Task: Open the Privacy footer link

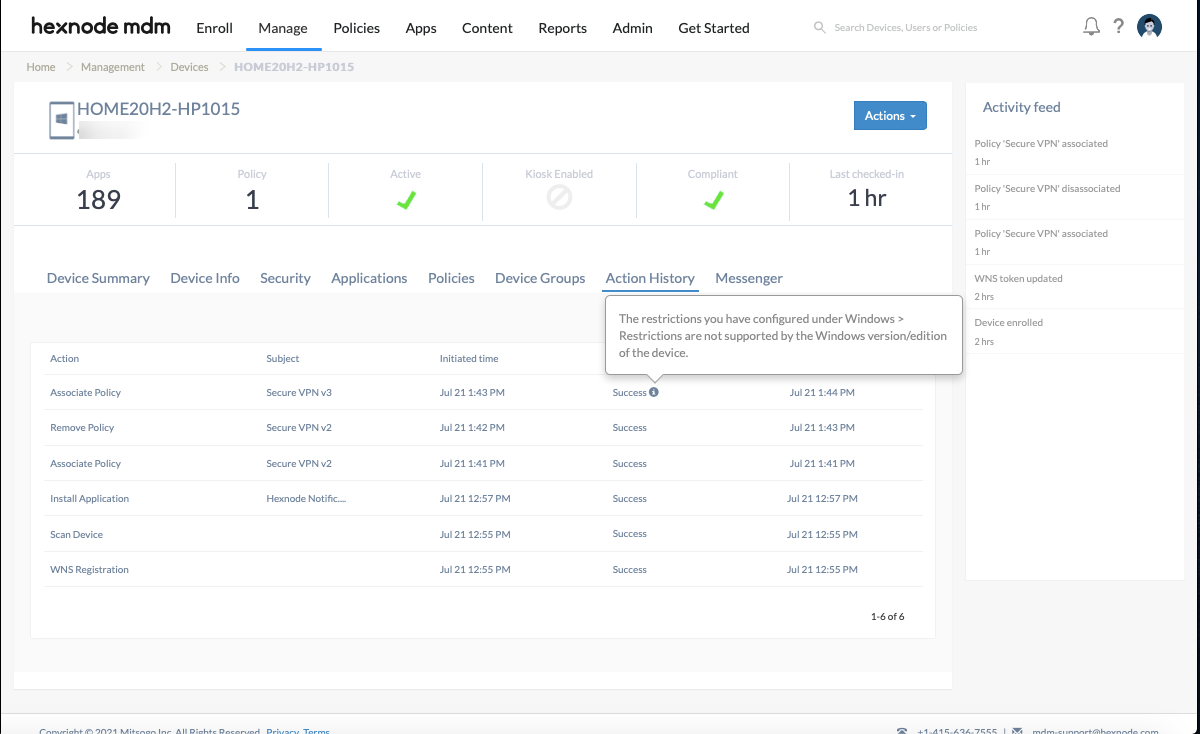Action: pyautogui.click(x=282, y=731)
